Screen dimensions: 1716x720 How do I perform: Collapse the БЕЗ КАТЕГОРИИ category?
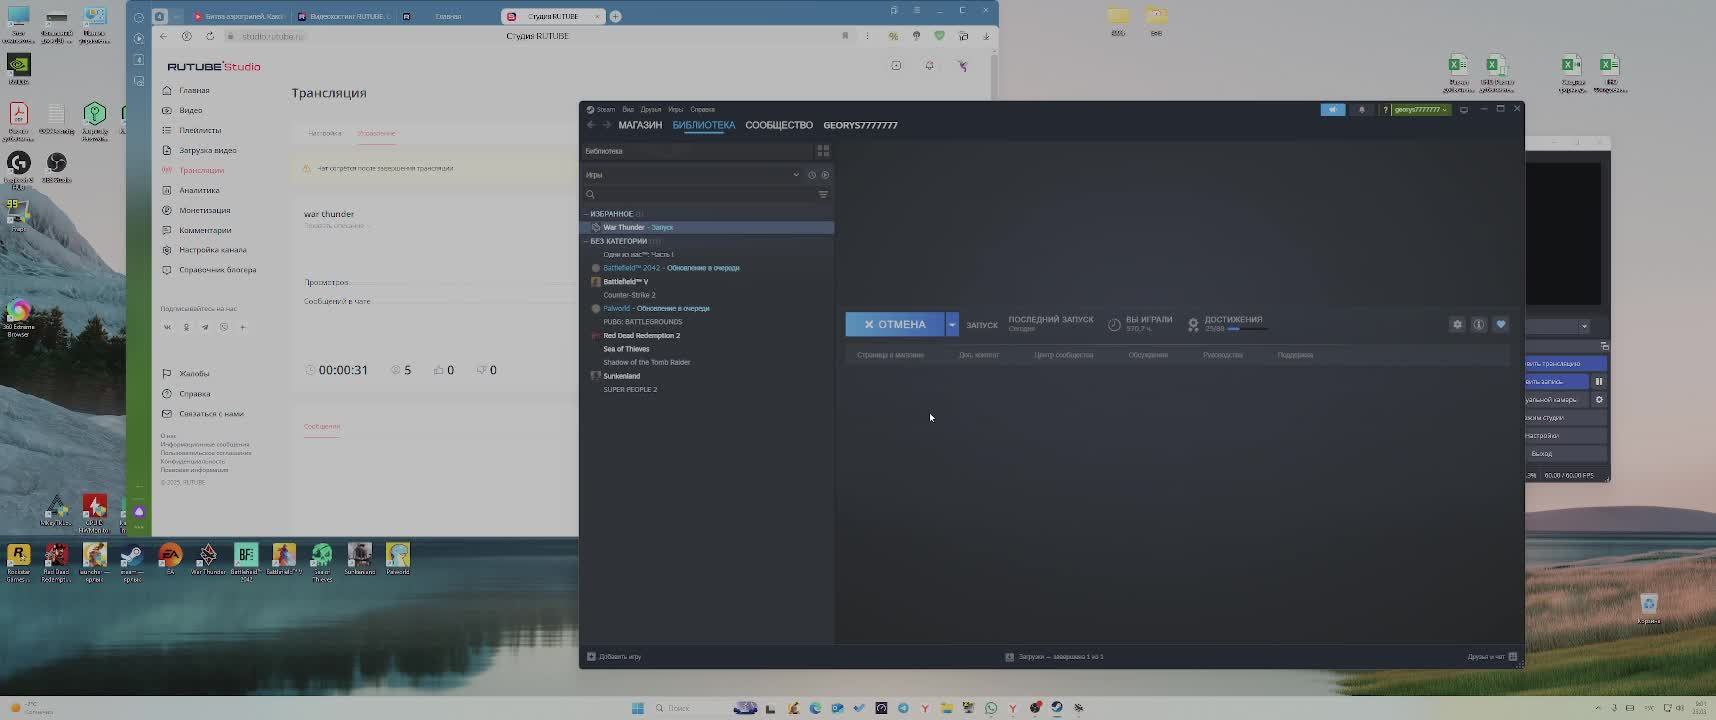(x=586, y=241)
